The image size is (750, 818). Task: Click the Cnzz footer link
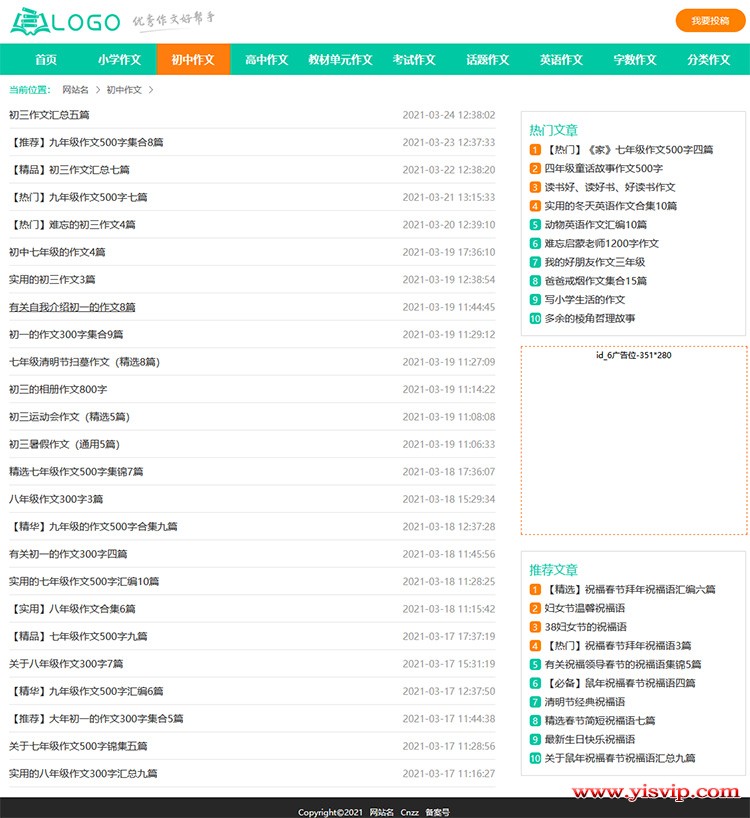coord(409,812)
